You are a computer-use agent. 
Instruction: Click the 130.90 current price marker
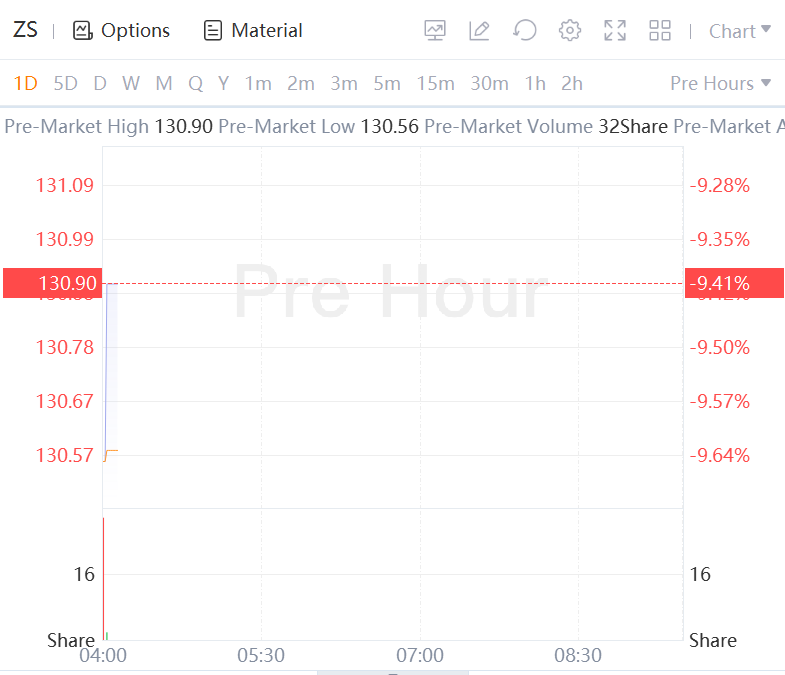[52, 284]
